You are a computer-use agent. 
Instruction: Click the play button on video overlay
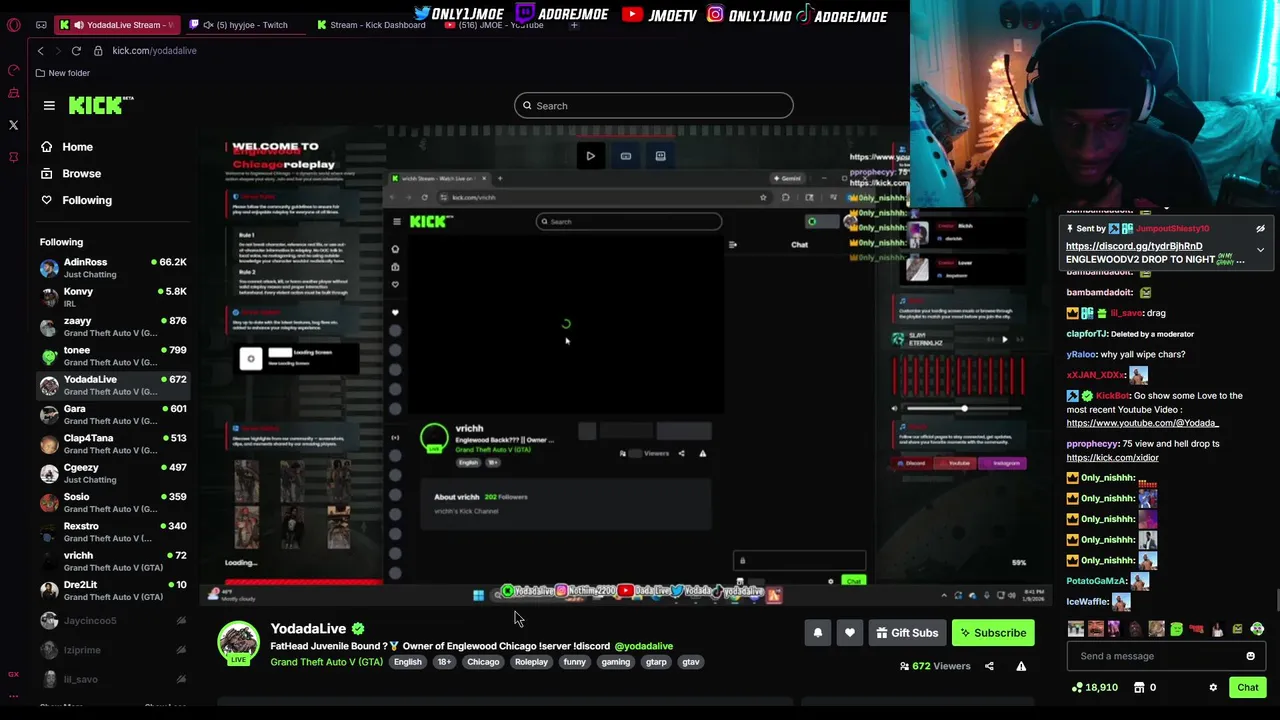590,156
